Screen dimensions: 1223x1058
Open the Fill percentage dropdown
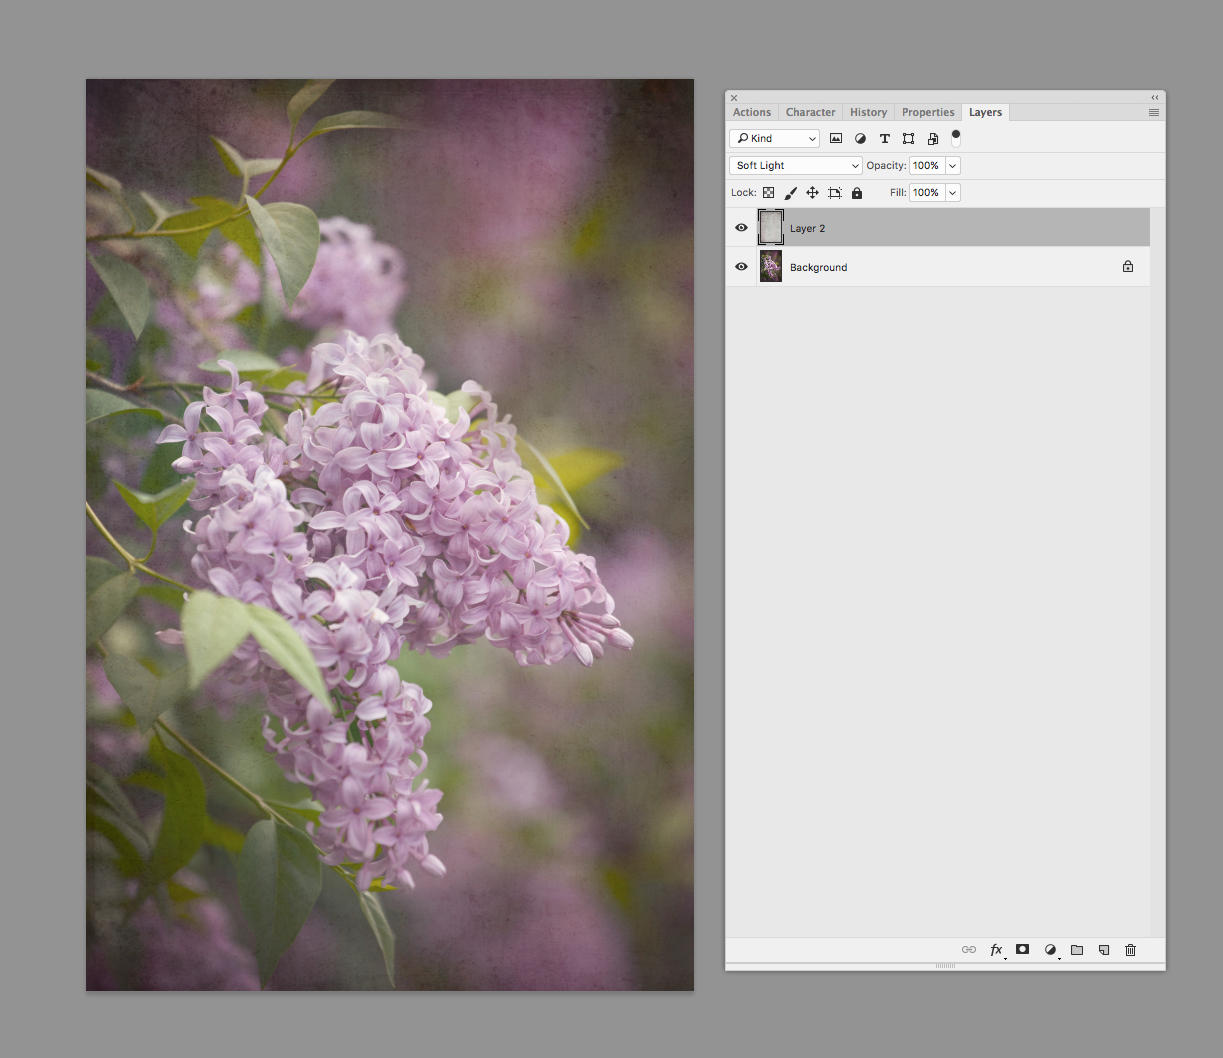click(x=951, y=192)
